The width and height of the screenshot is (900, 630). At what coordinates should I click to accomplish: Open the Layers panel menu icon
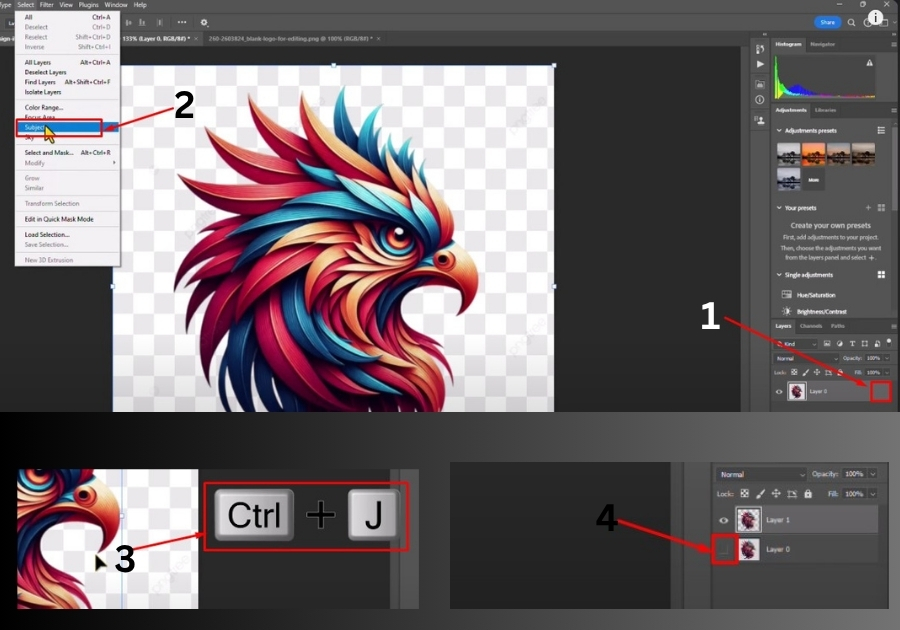pyautogui.click(x=893, y=326)
